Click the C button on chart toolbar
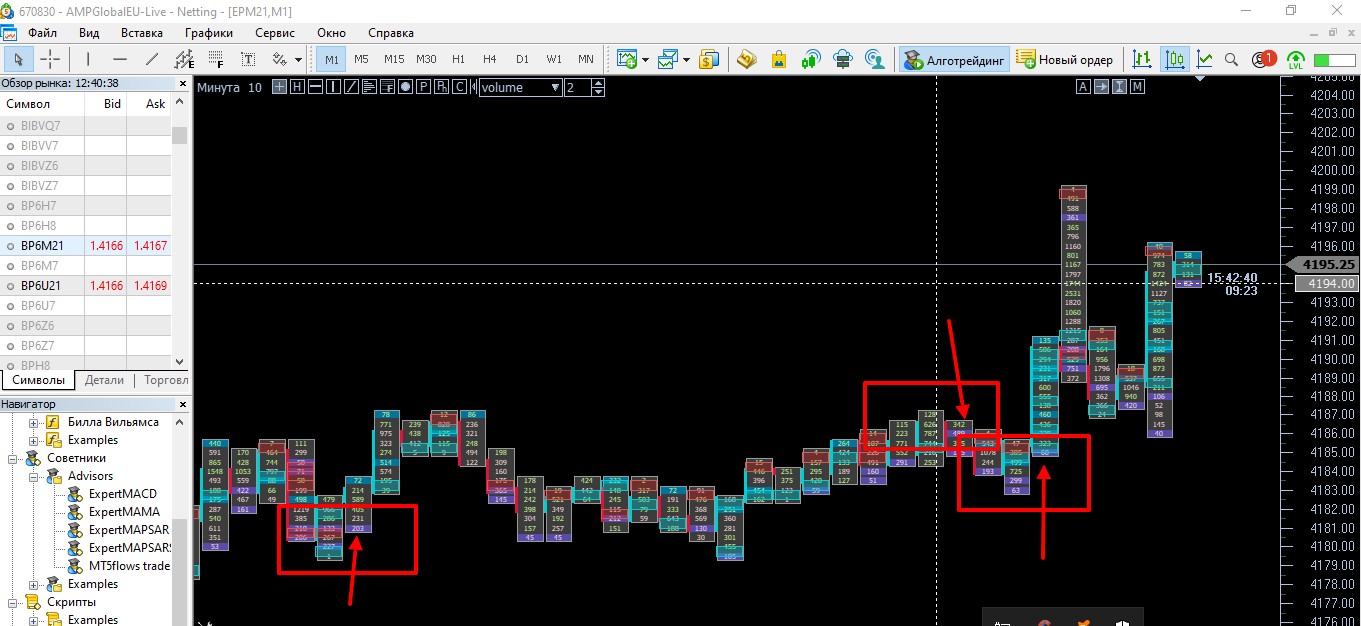Viewport: 1361px width, 626px height. point(459,87)
